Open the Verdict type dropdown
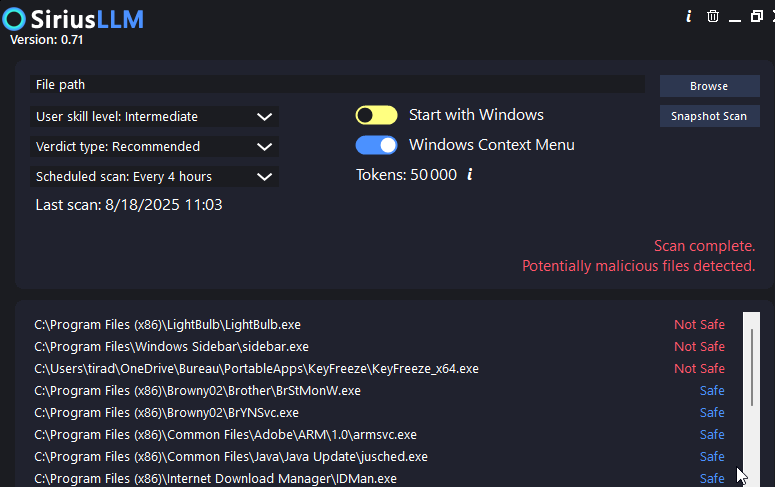775x487 pixels. coord(154,147)
